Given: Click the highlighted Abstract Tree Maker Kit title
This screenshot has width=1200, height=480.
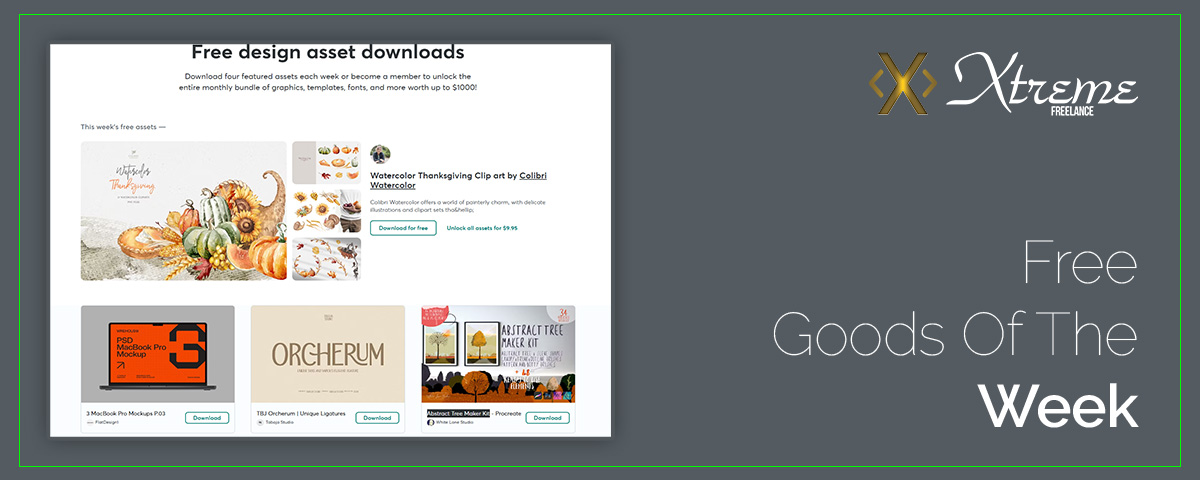Looking at the screenshot, I should pyautogui.click(x=458, y=413).
